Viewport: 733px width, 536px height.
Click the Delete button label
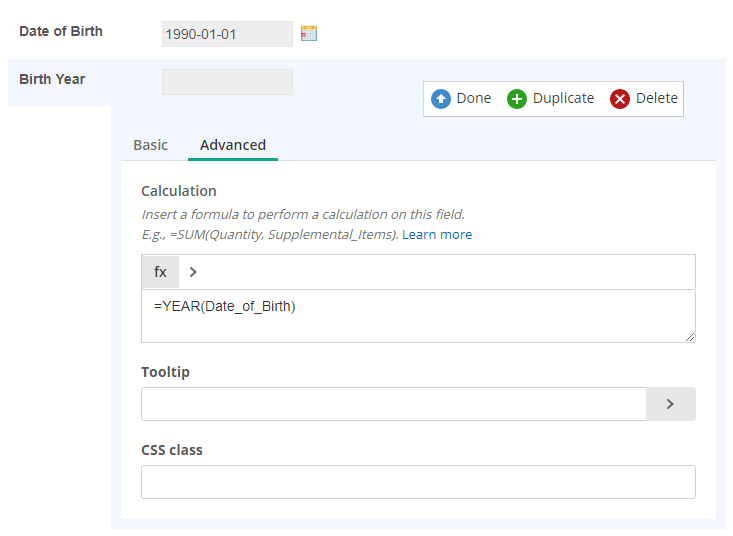click(x=657, y=98)
